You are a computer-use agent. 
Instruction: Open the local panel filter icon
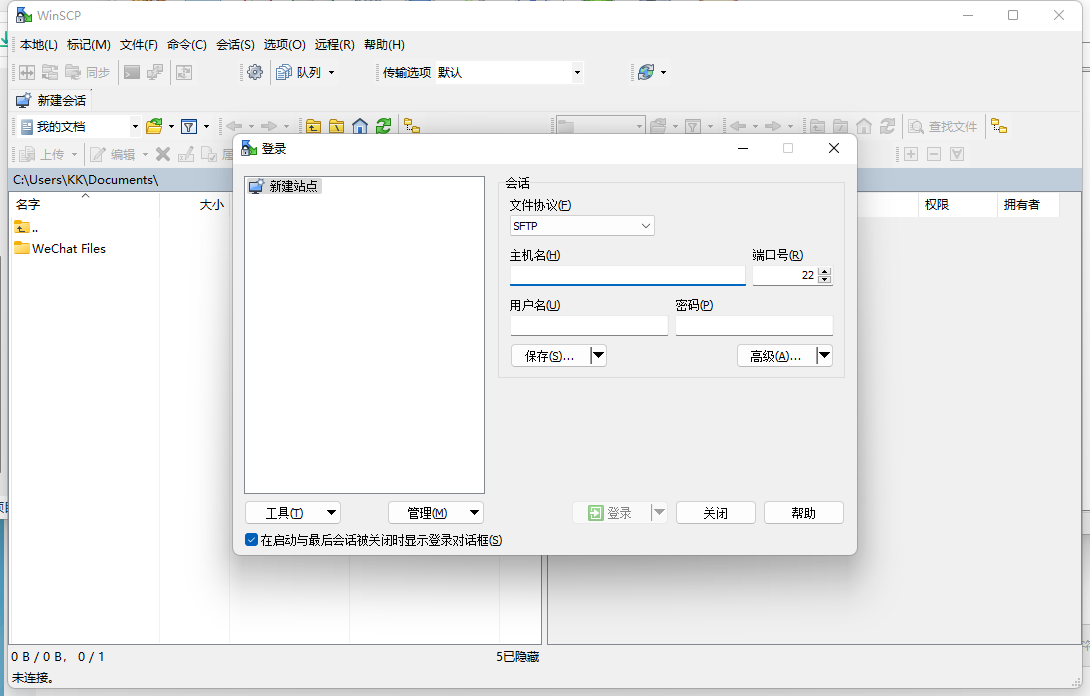[189, 126]
